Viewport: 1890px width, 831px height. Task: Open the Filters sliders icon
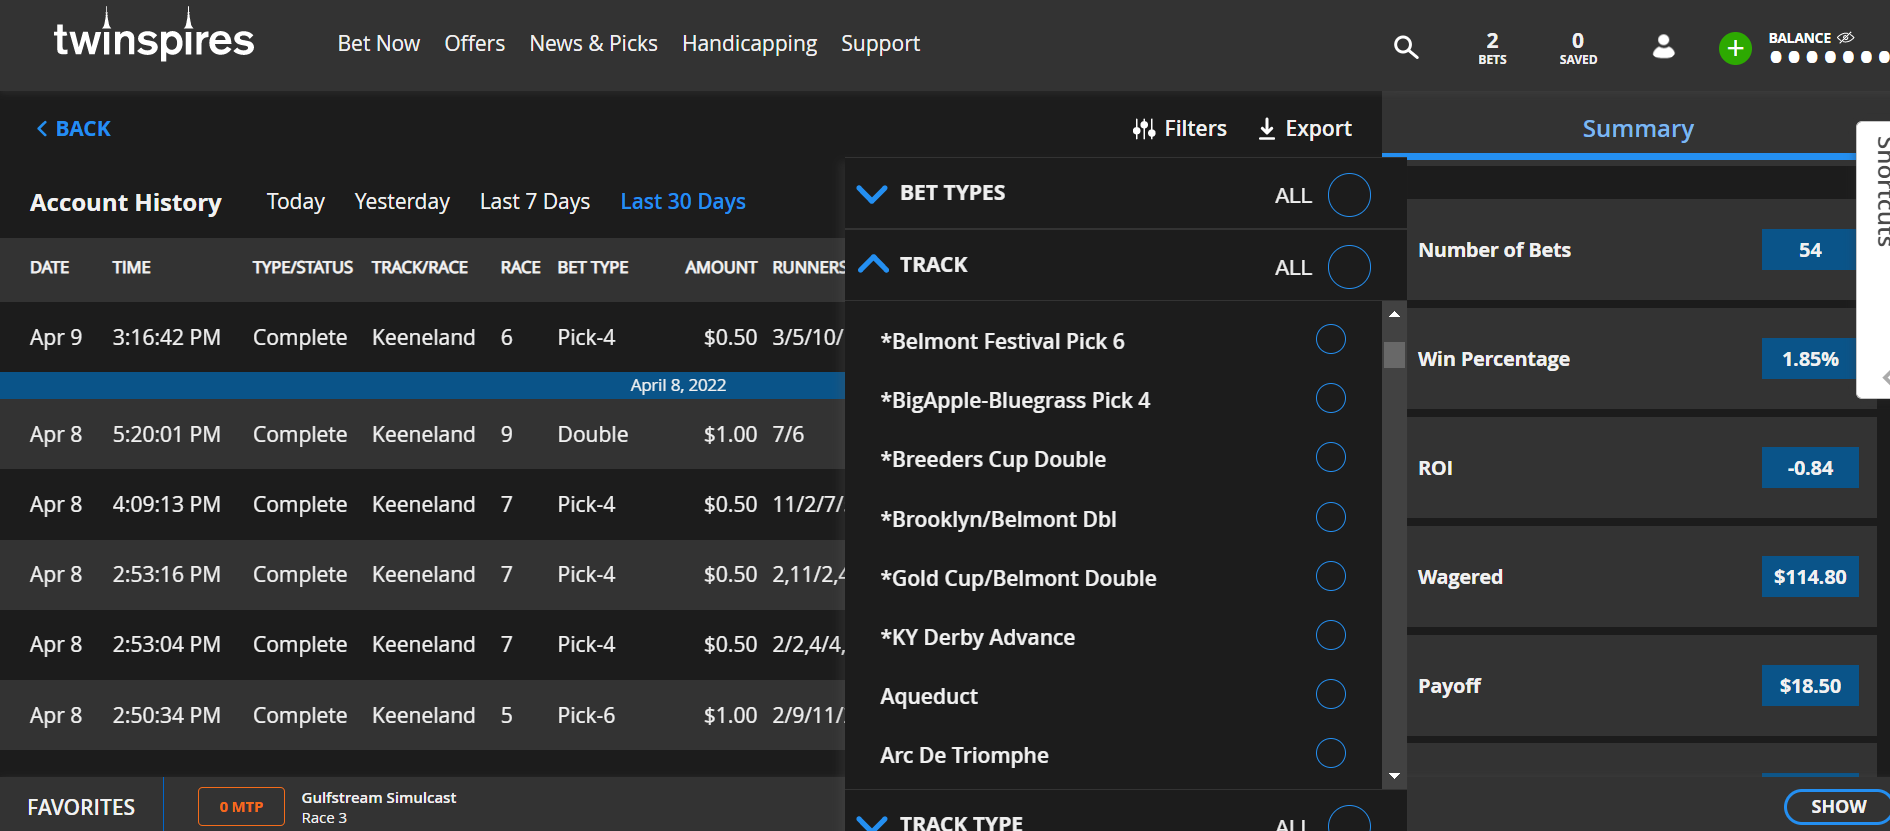(1144, 129)
